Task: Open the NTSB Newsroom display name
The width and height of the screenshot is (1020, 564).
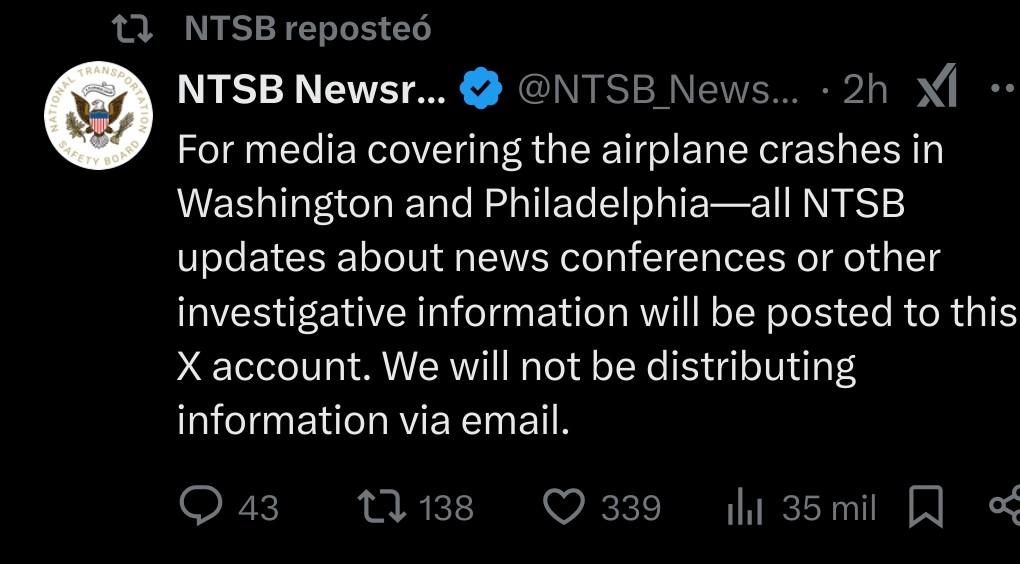Action: tap(312, 89)
